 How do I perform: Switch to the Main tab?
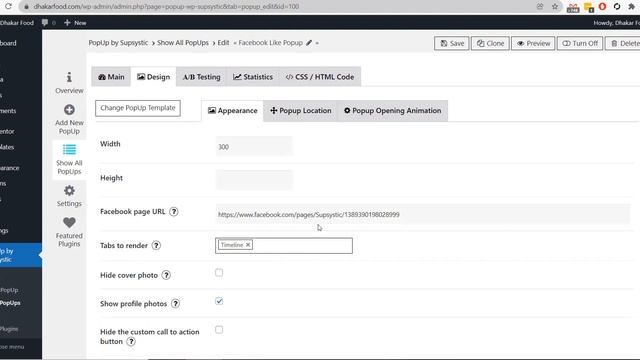tap(111, 77)
